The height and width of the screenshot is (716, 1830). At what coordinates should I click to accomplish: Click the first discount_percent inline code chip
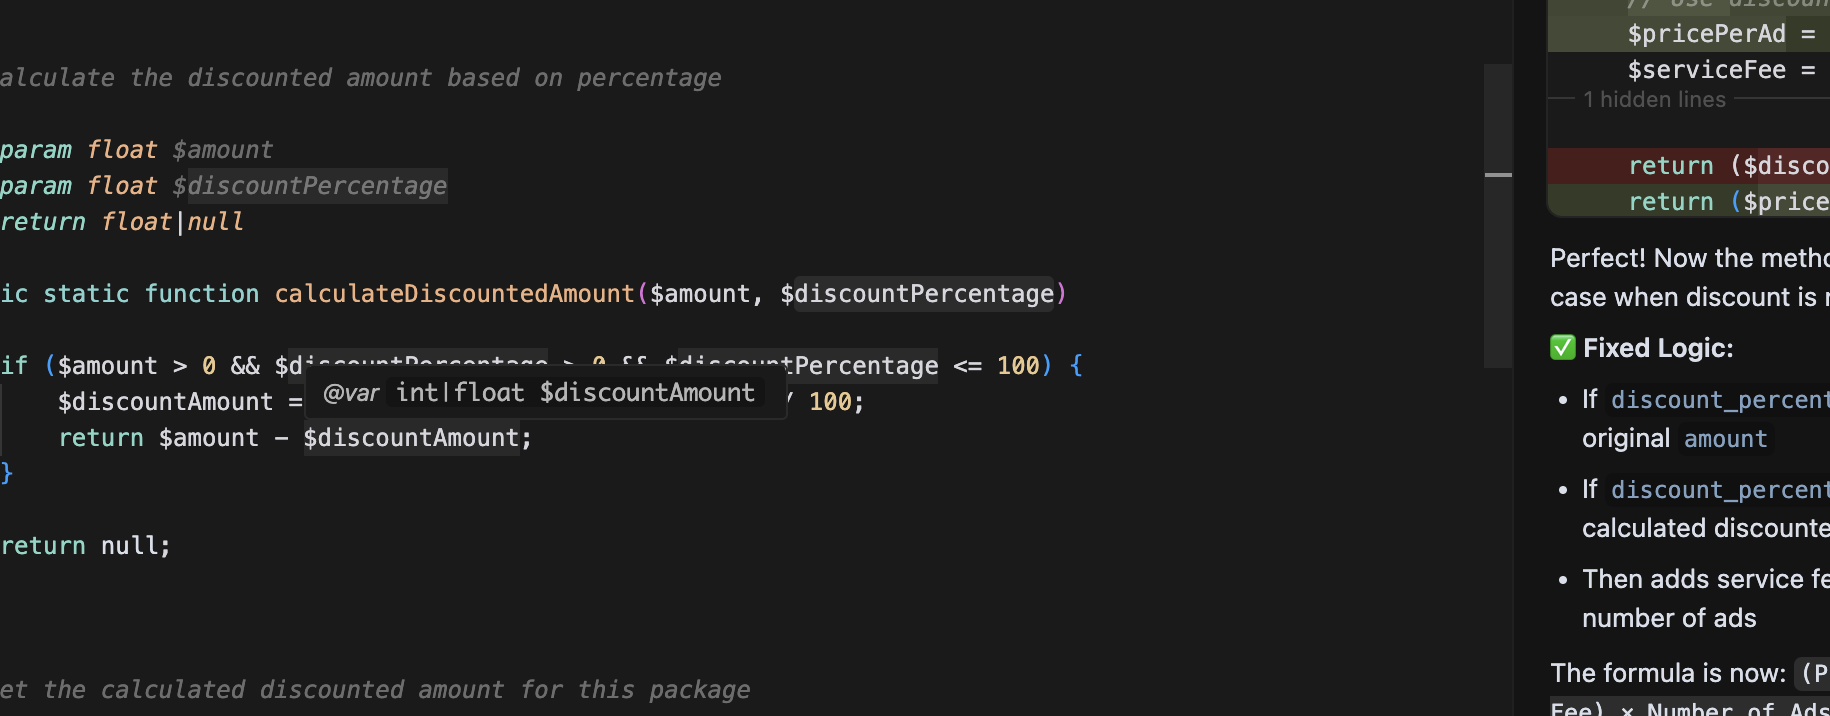1718,400
